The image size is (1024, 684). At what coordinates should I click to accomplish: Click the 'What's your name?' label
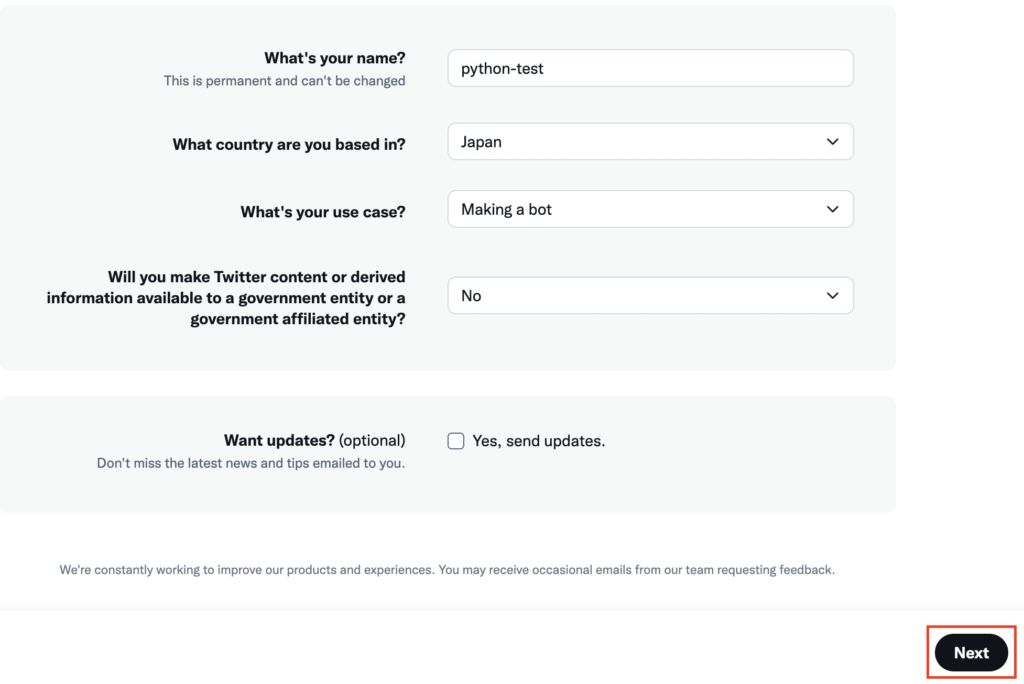click(334, 58)
